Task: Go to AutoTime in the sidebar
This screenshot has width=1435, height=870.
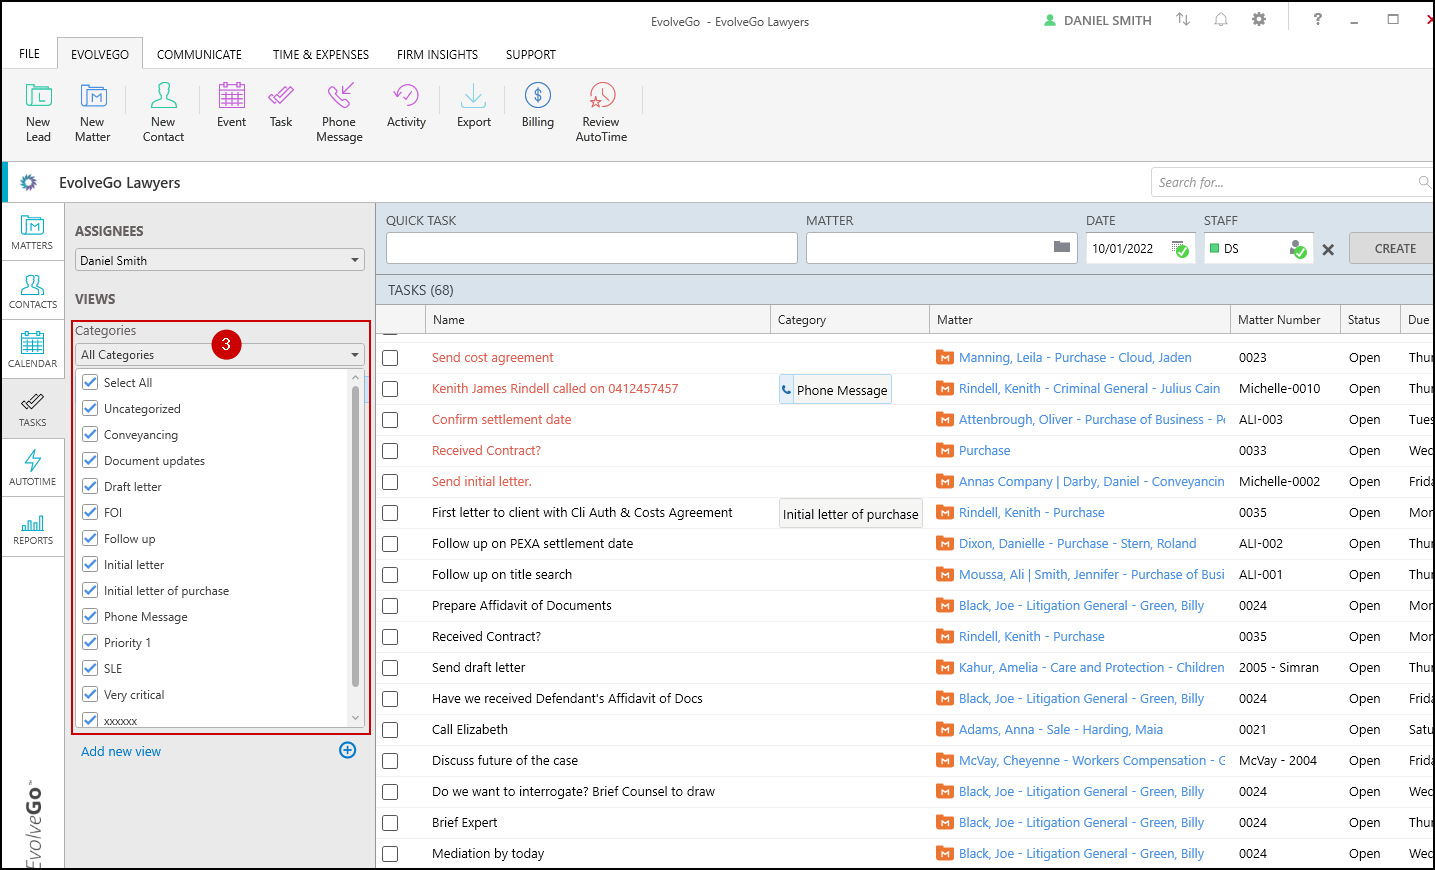Action: 33,468
